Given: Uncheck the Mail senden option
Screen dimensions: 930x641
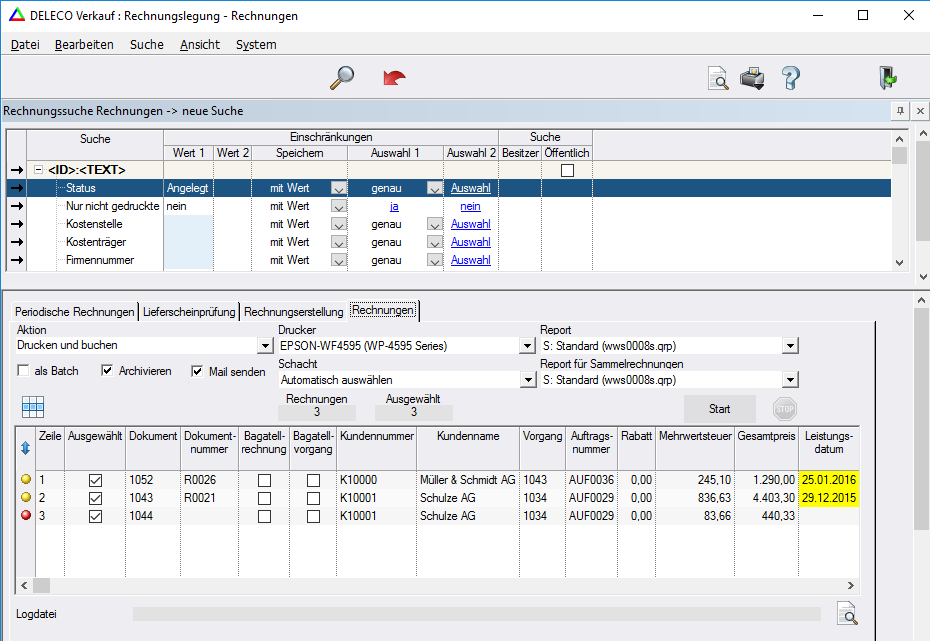Looking at the screenshot, I should coord(197,371).
